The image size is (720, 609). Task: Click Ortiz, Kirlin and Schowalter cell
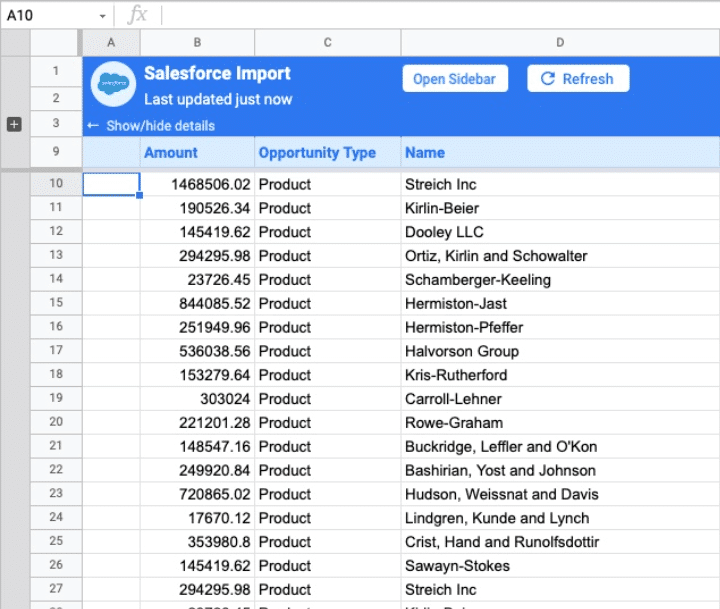point(560,256)
